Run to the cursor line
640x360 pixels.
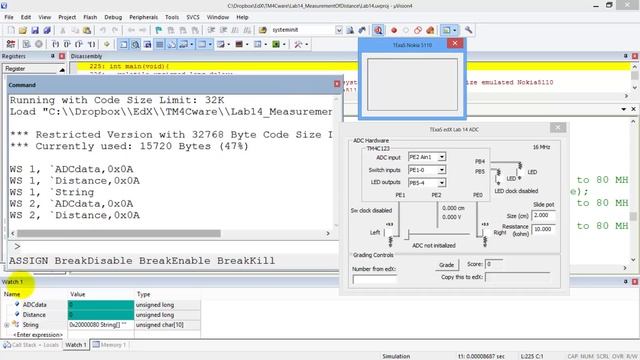coord(91,44)
